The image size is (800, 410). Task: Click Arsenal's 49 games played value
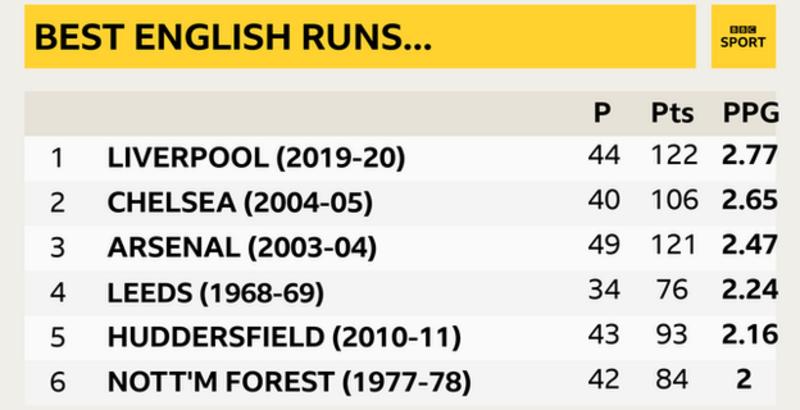[x=604, y=246]
